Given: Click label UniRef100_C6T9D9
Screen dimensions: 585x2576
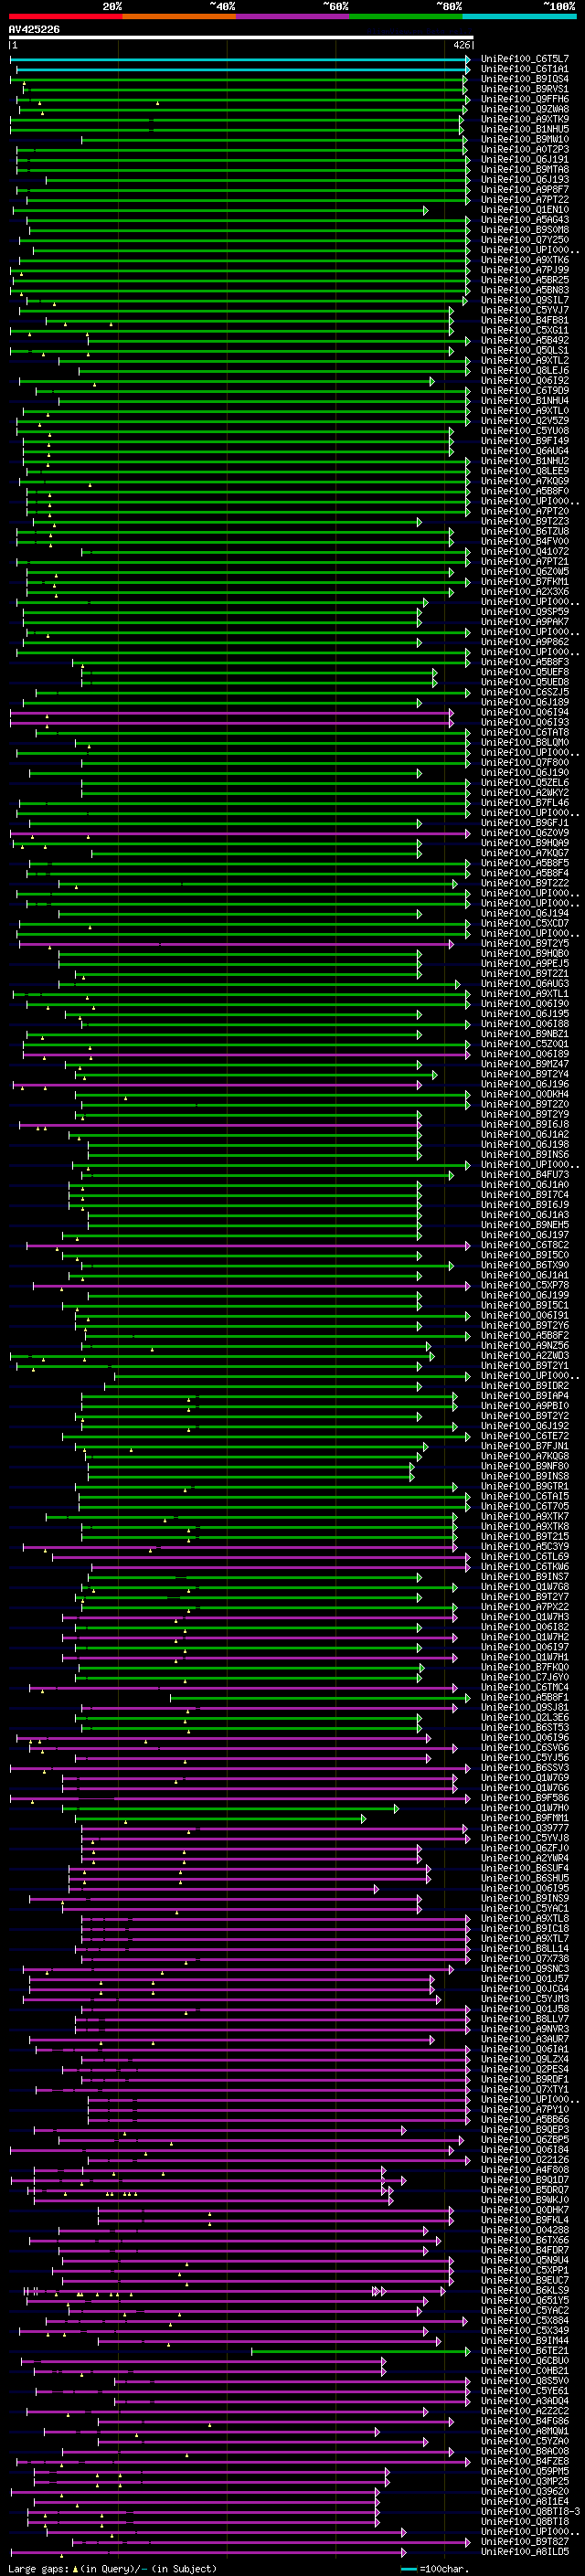Looking at the screenshot, I should pos(525,390).
